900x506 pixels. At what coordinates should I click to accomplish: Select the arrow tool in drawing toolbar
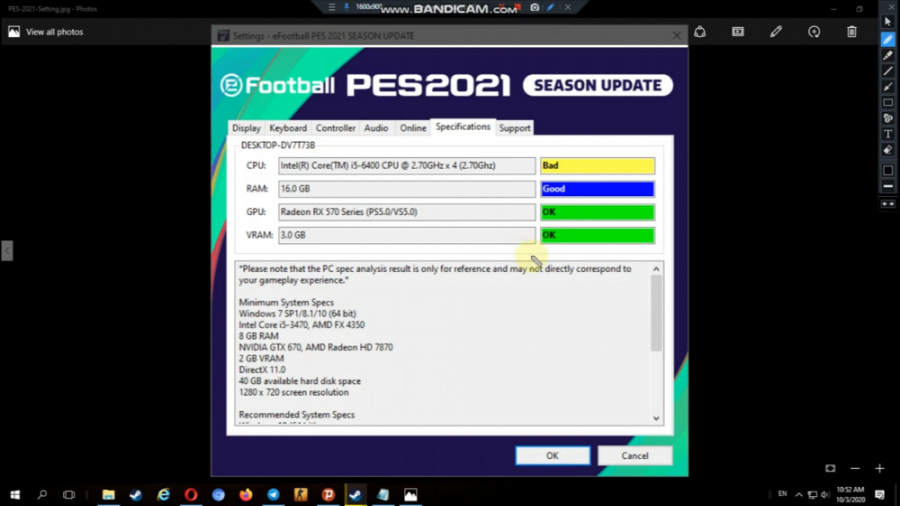(888, 87)
